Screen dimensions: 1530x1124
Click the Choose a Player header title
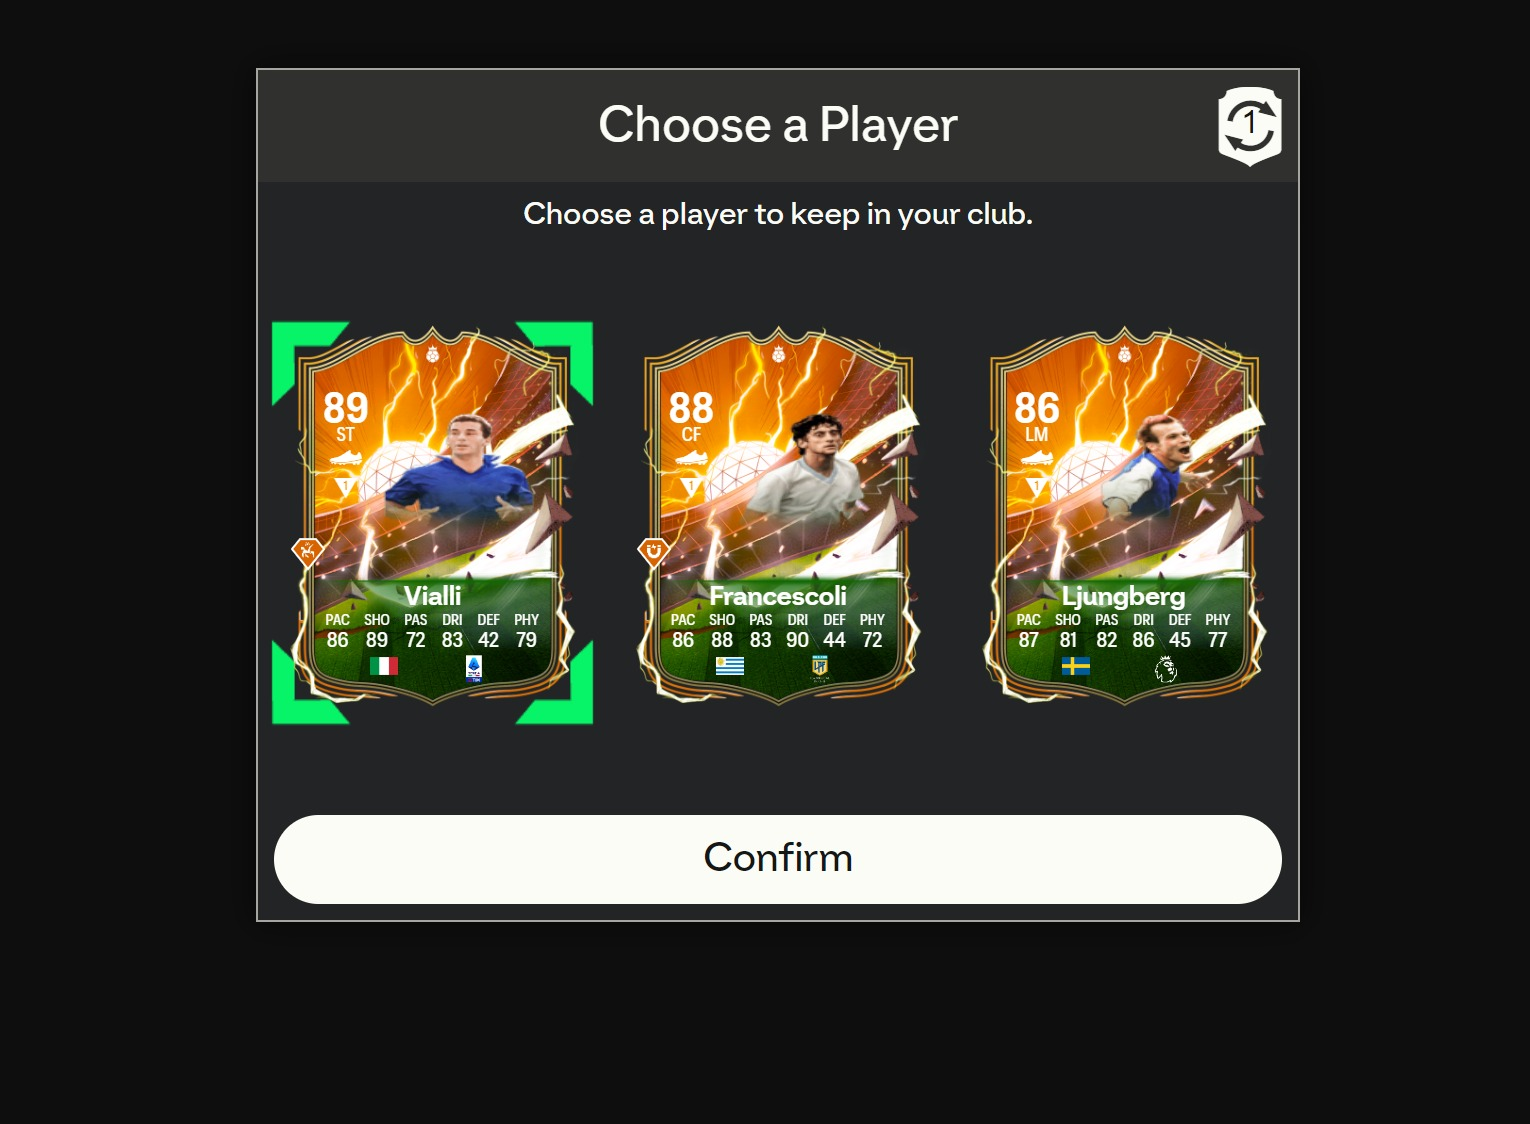pos(778,125)
